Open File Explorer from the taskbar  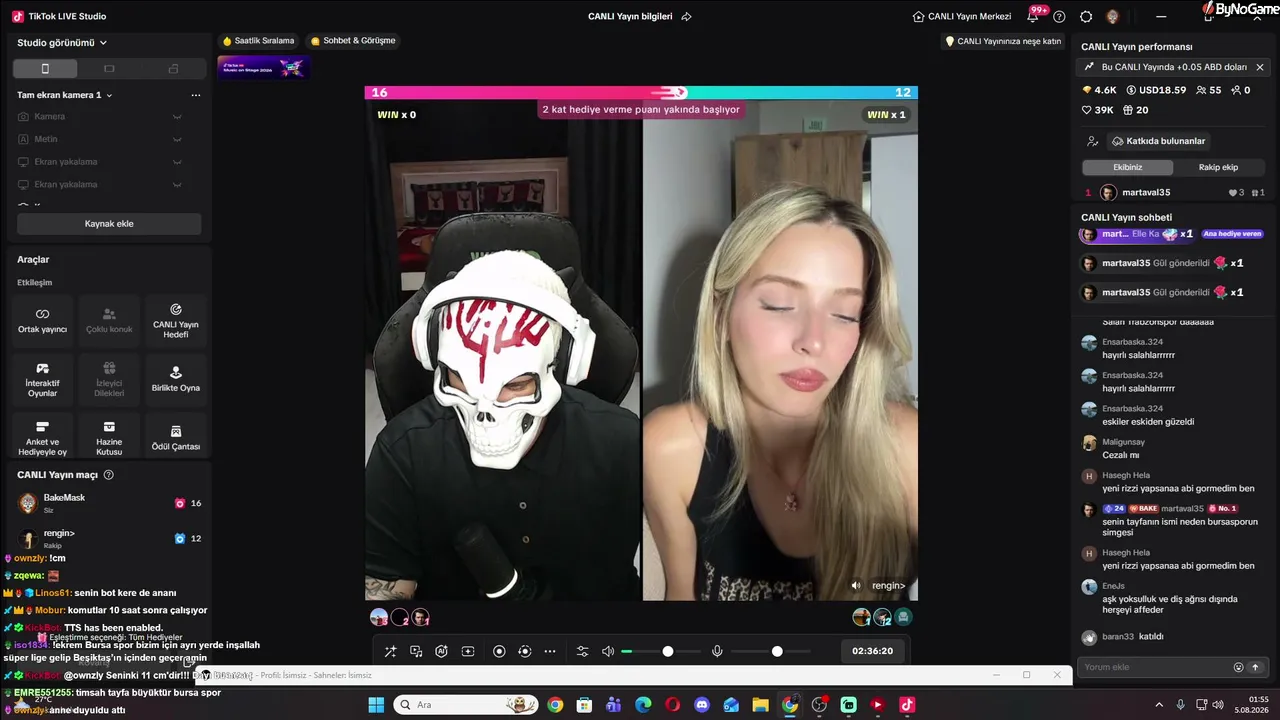[760, 705]
